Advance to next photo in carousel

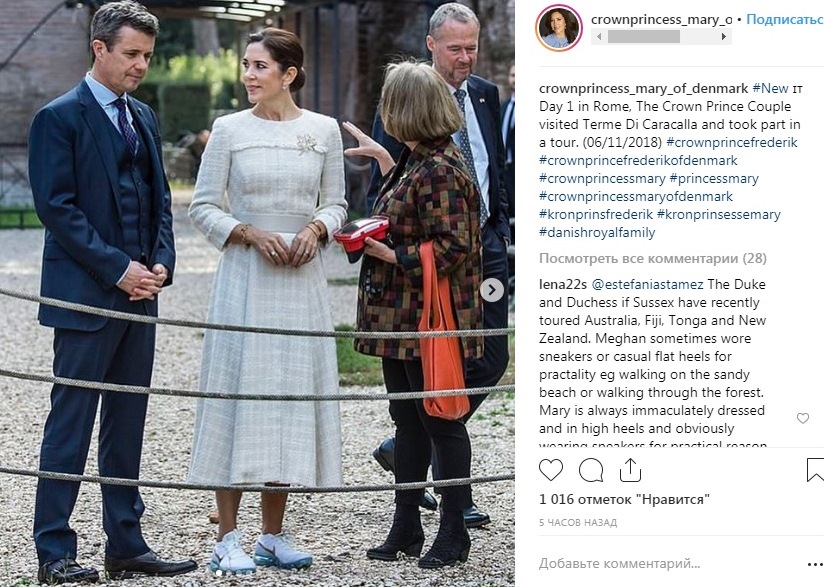click(x=491, y=290)
